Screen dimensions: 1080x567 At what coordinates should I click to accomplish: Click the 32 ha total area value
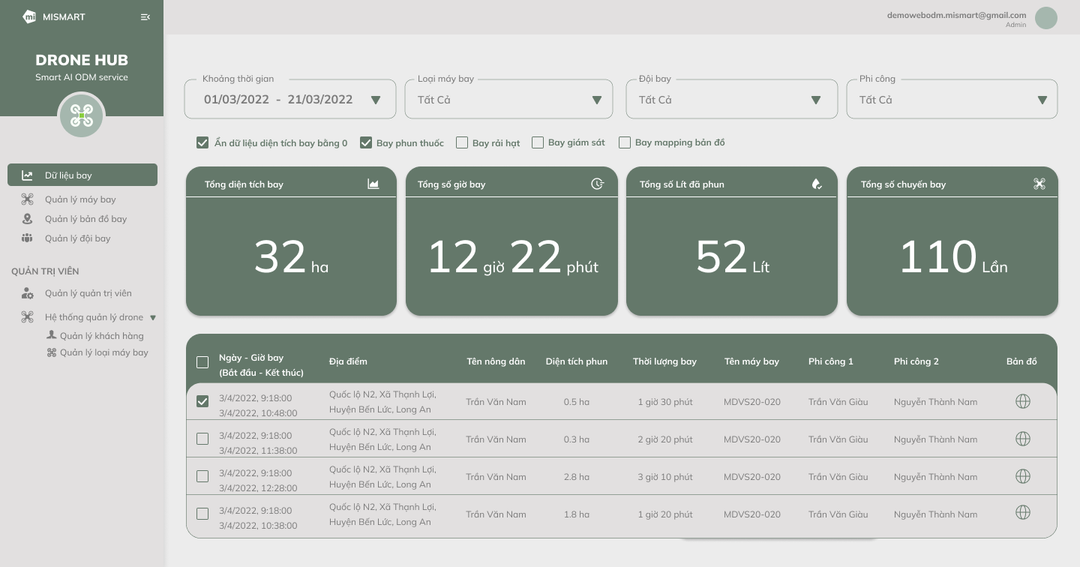[x=291, y=257]
